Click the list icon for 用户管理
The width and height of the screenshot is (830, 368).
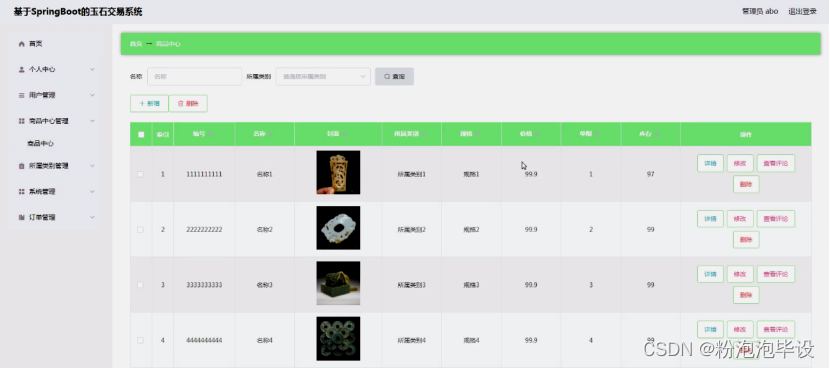22,95
